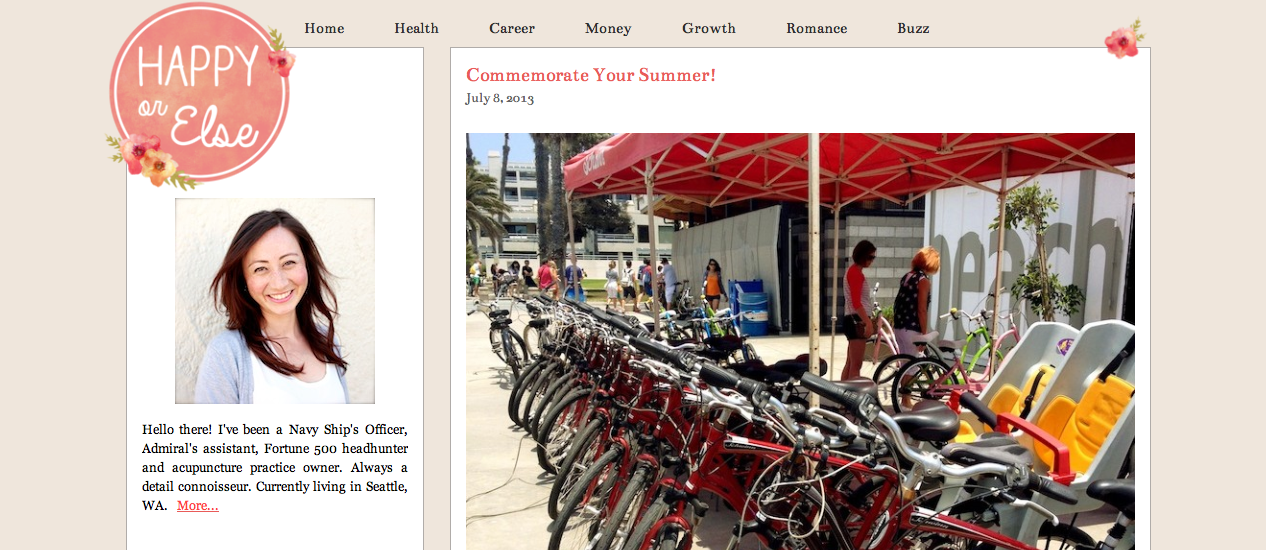Open the Home menu item
1266x550 pixels.
[x=324, y=28]
